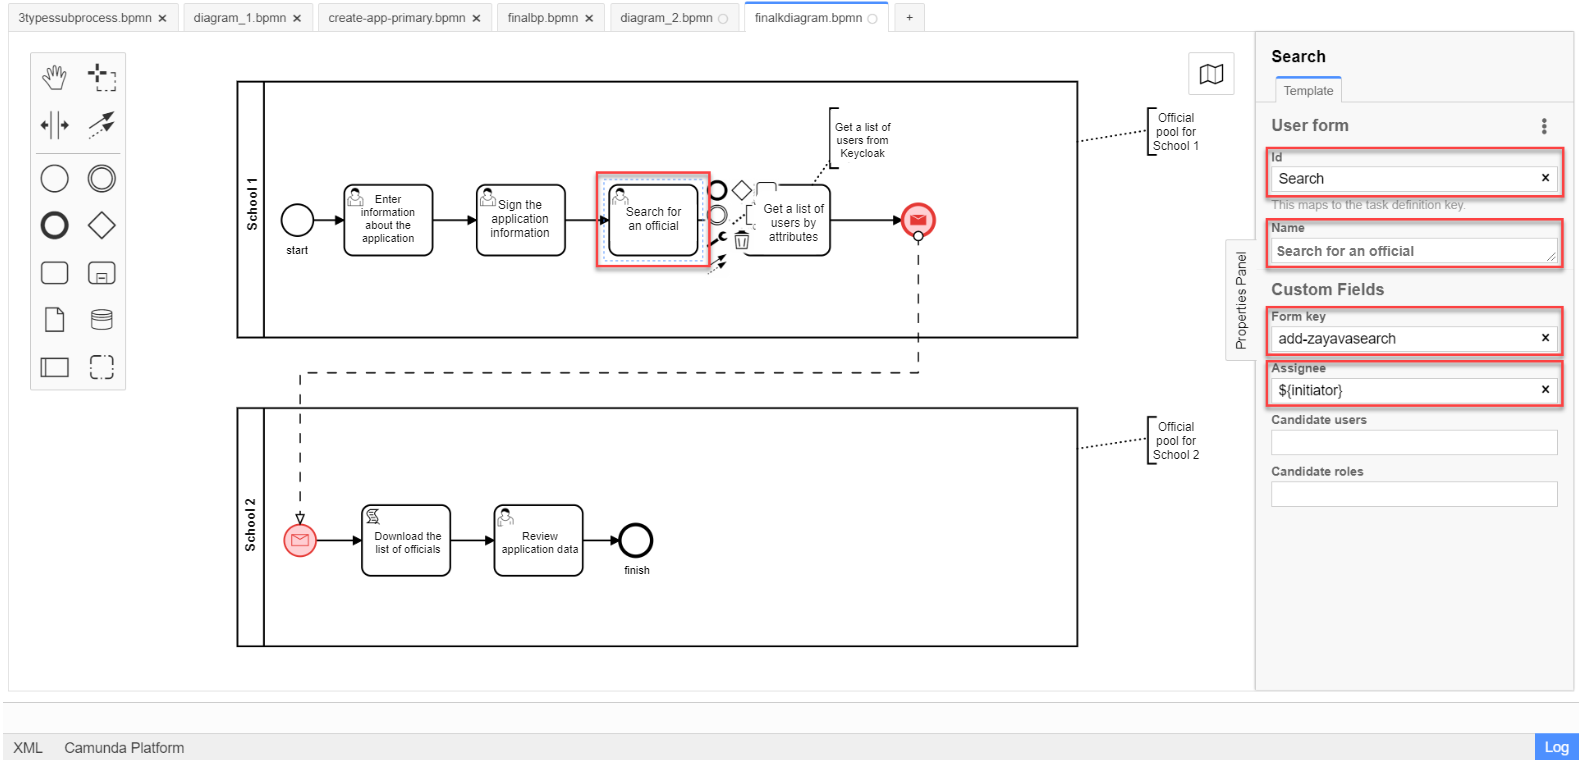Open a new diagram with plus tab
Screen dimensions: 1588x761
pyautogui.click(x=909, y=18)
